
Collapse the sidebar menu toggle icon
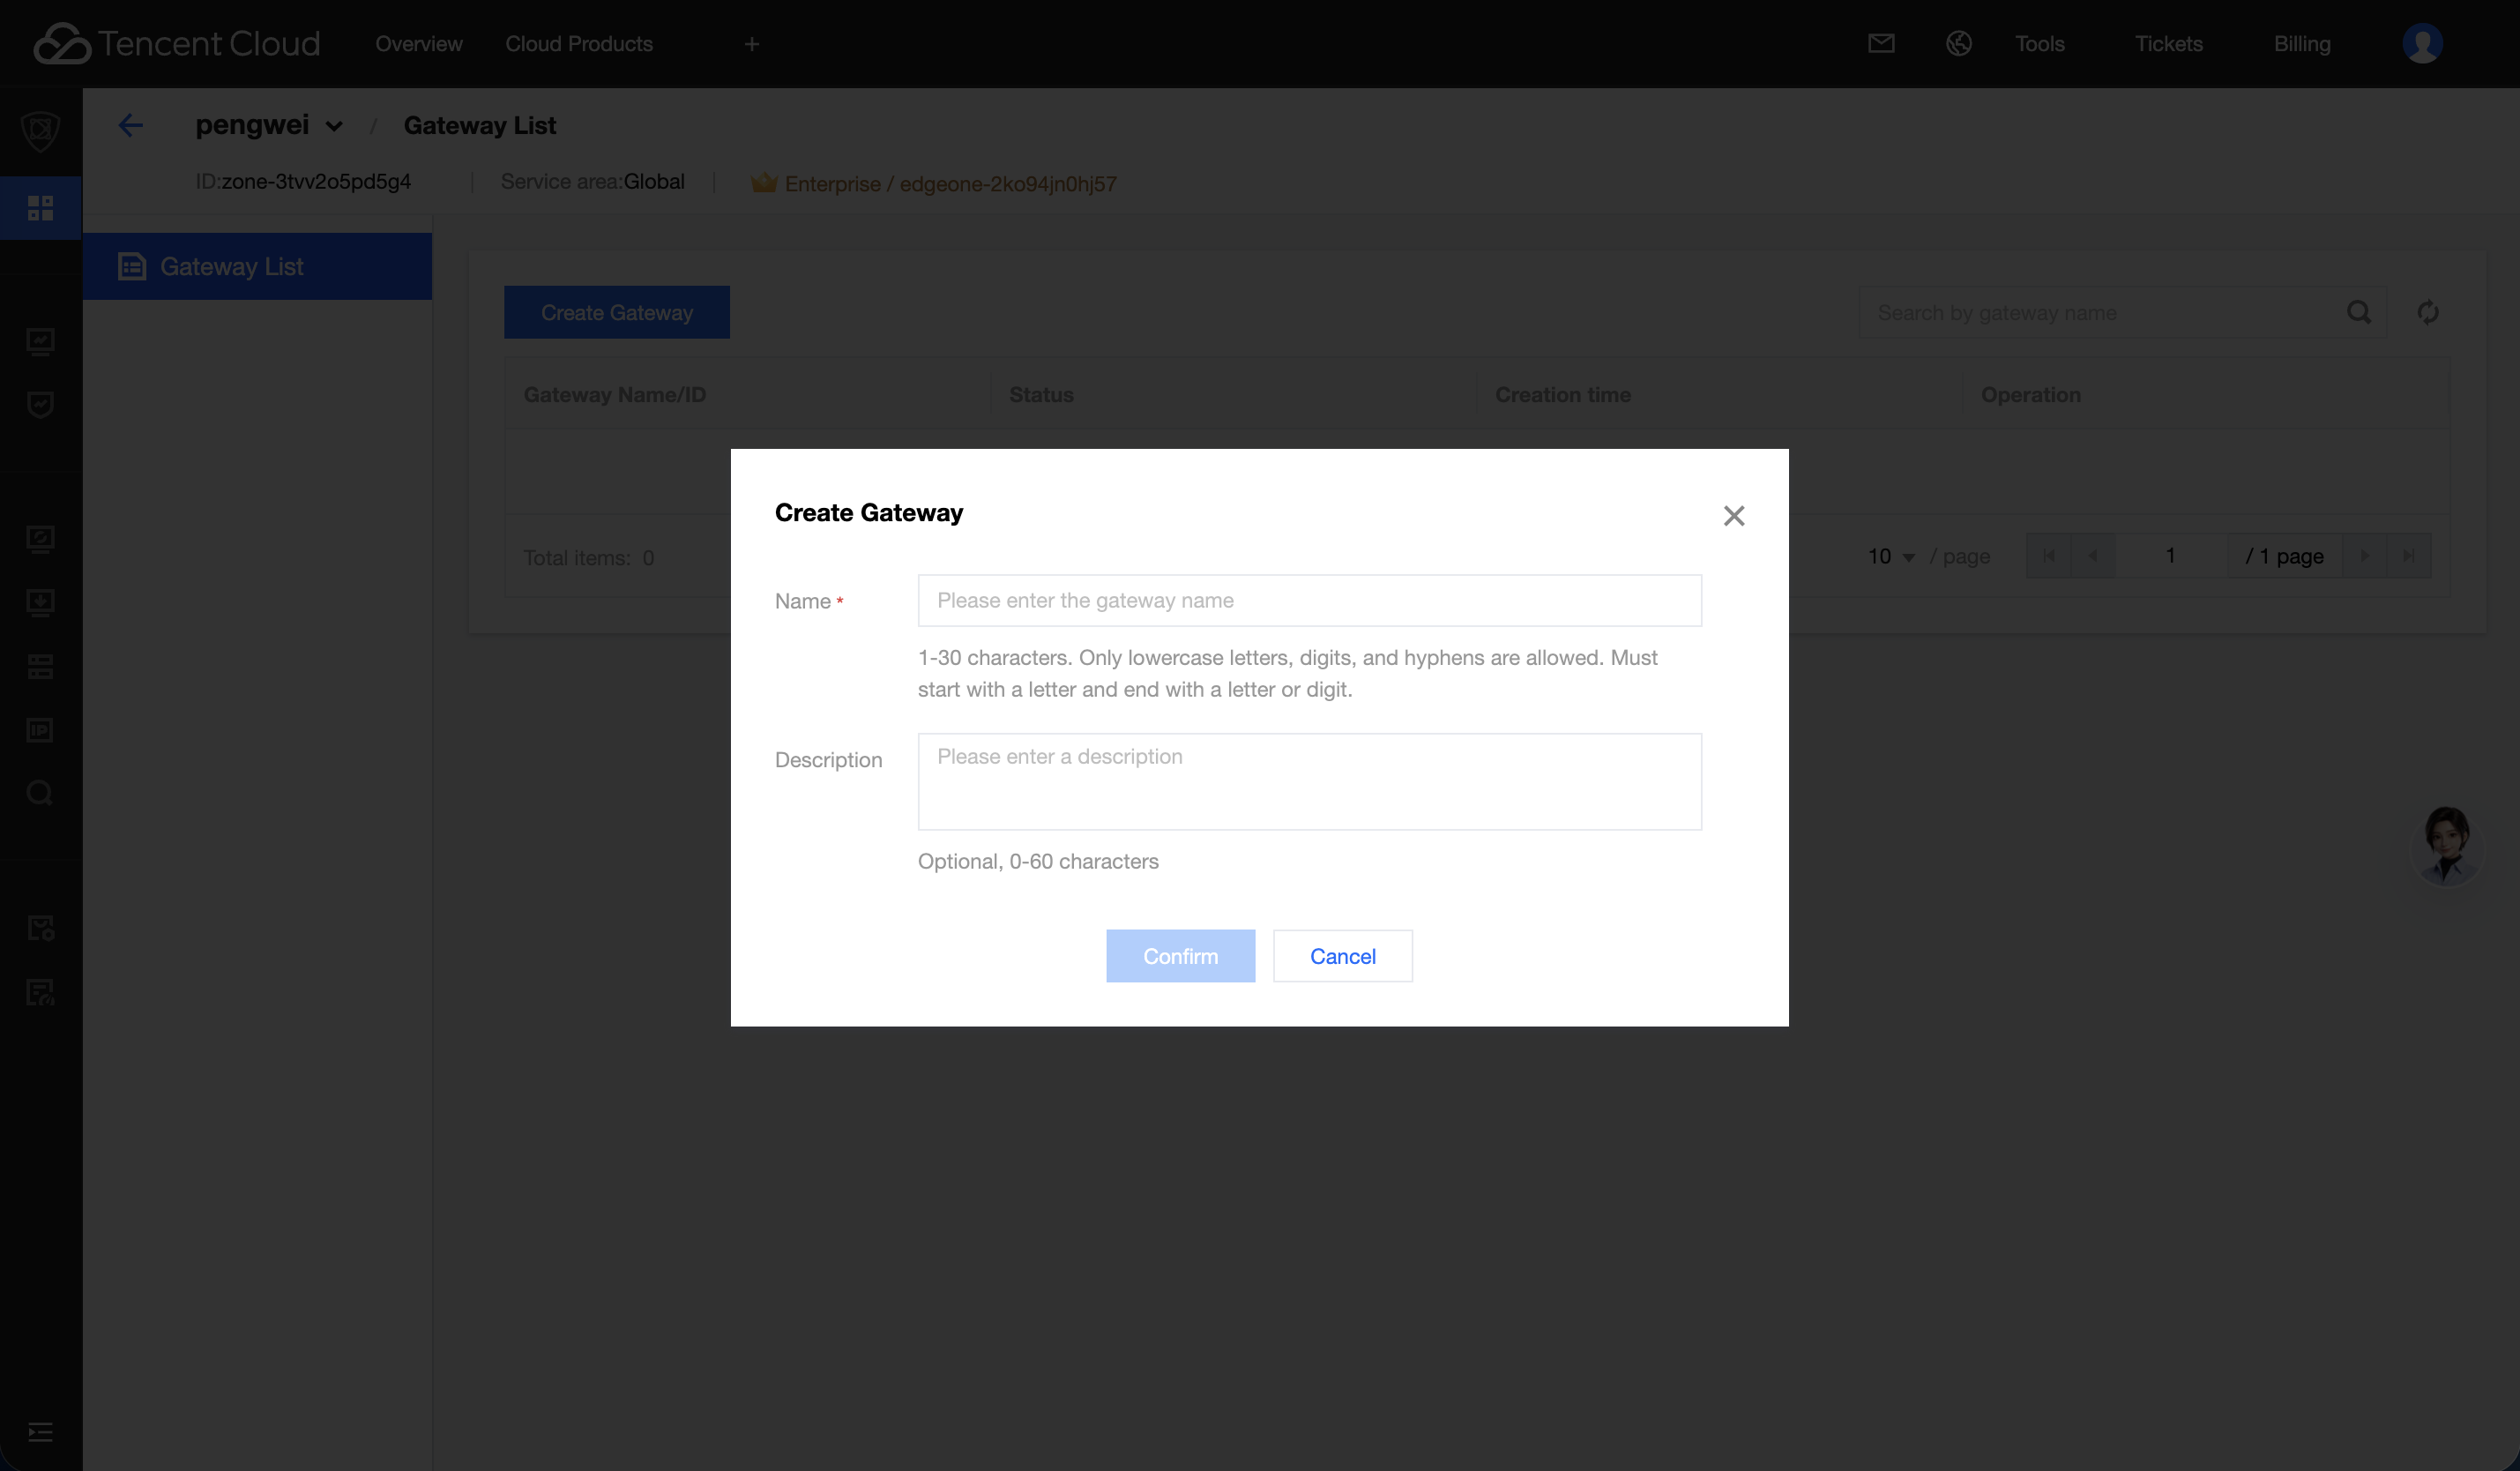coord(40,1432)
